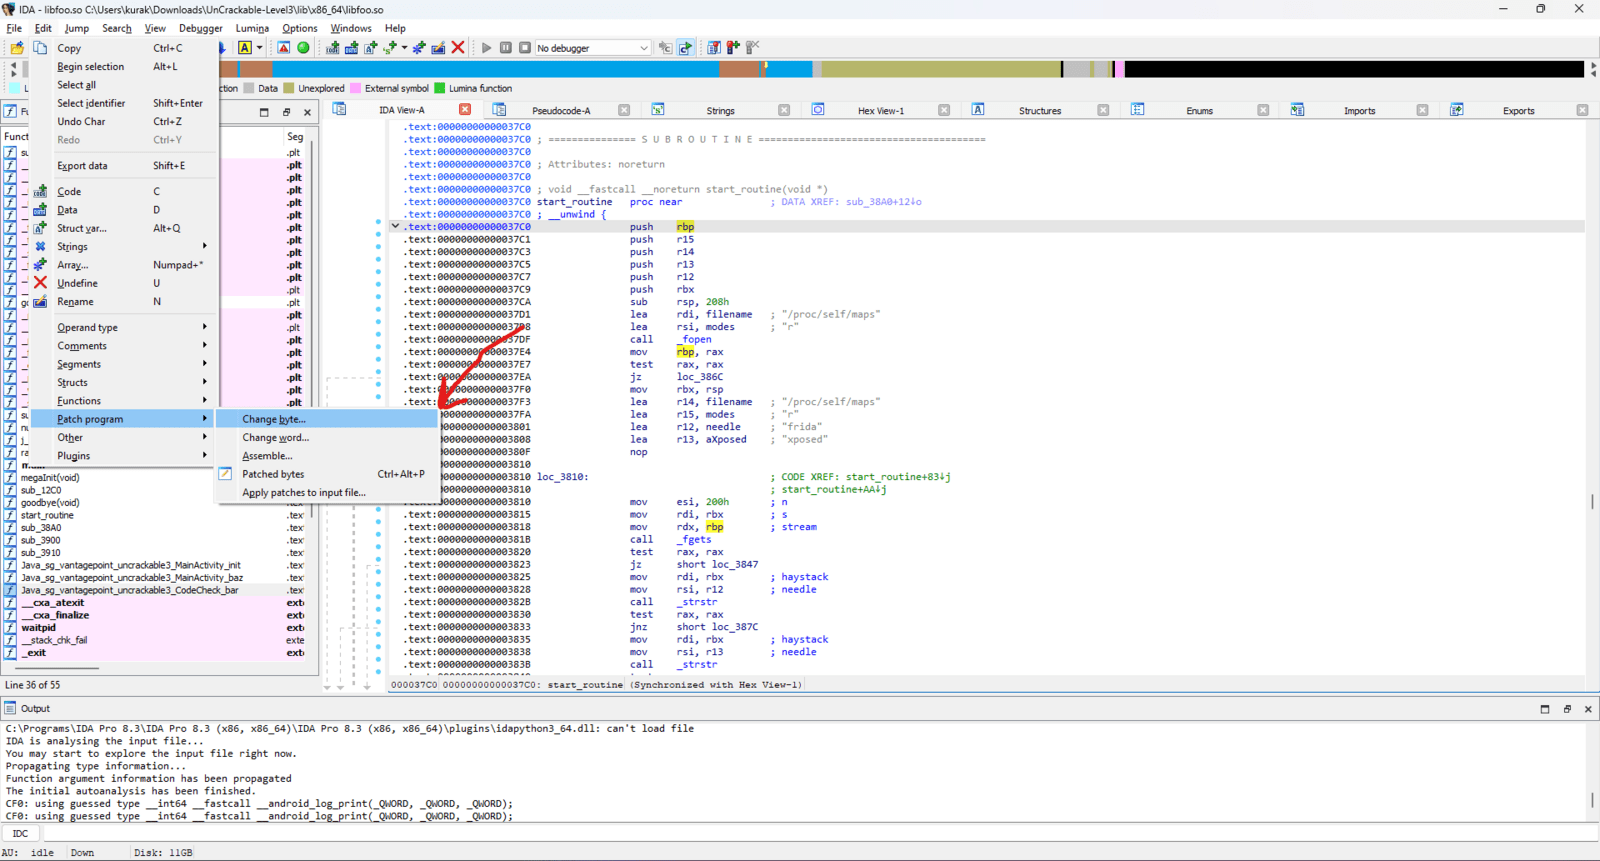Choose Export data from Edit menu

(x=124, y=166)
